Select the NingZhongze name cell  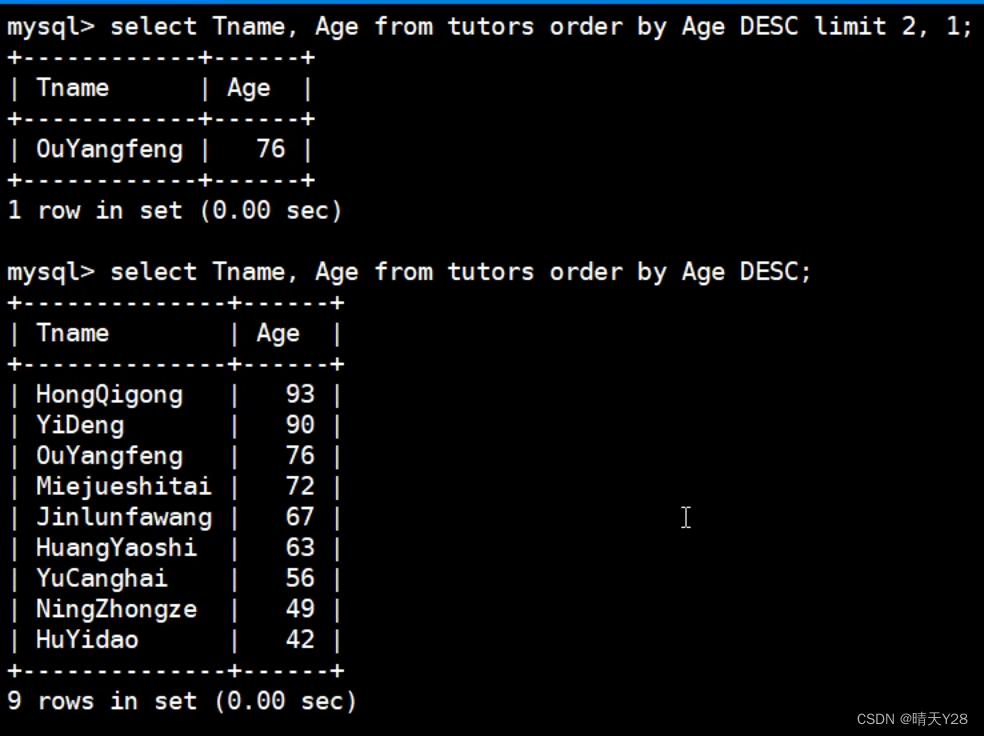click(x=117, y=611)
